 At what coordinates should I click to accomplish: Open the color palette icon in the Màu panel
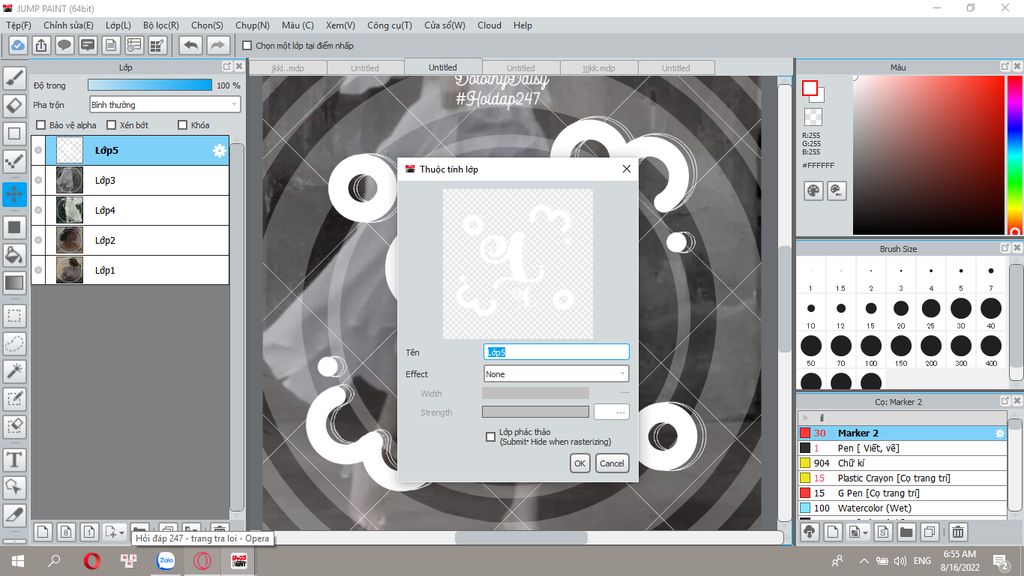[x=813, y=191]
